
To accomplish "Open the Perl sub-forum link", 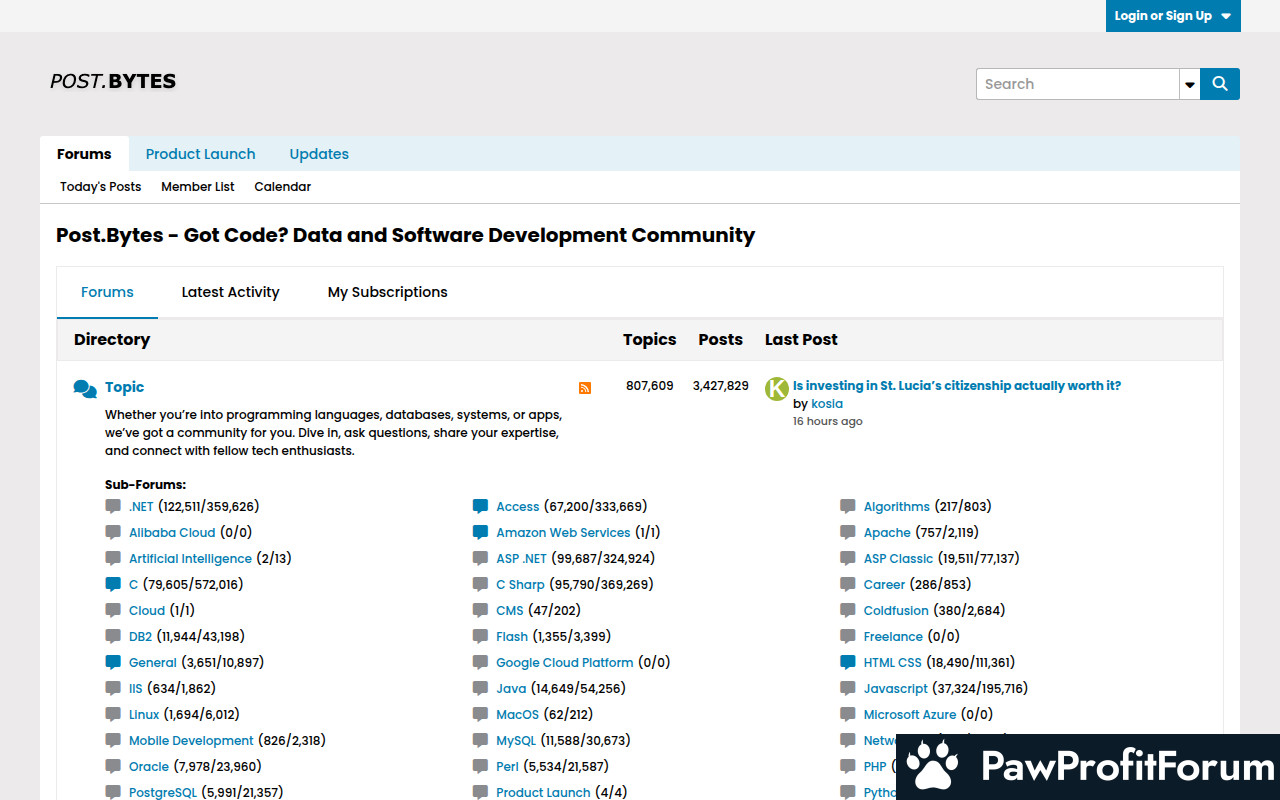I will [507, 766].
